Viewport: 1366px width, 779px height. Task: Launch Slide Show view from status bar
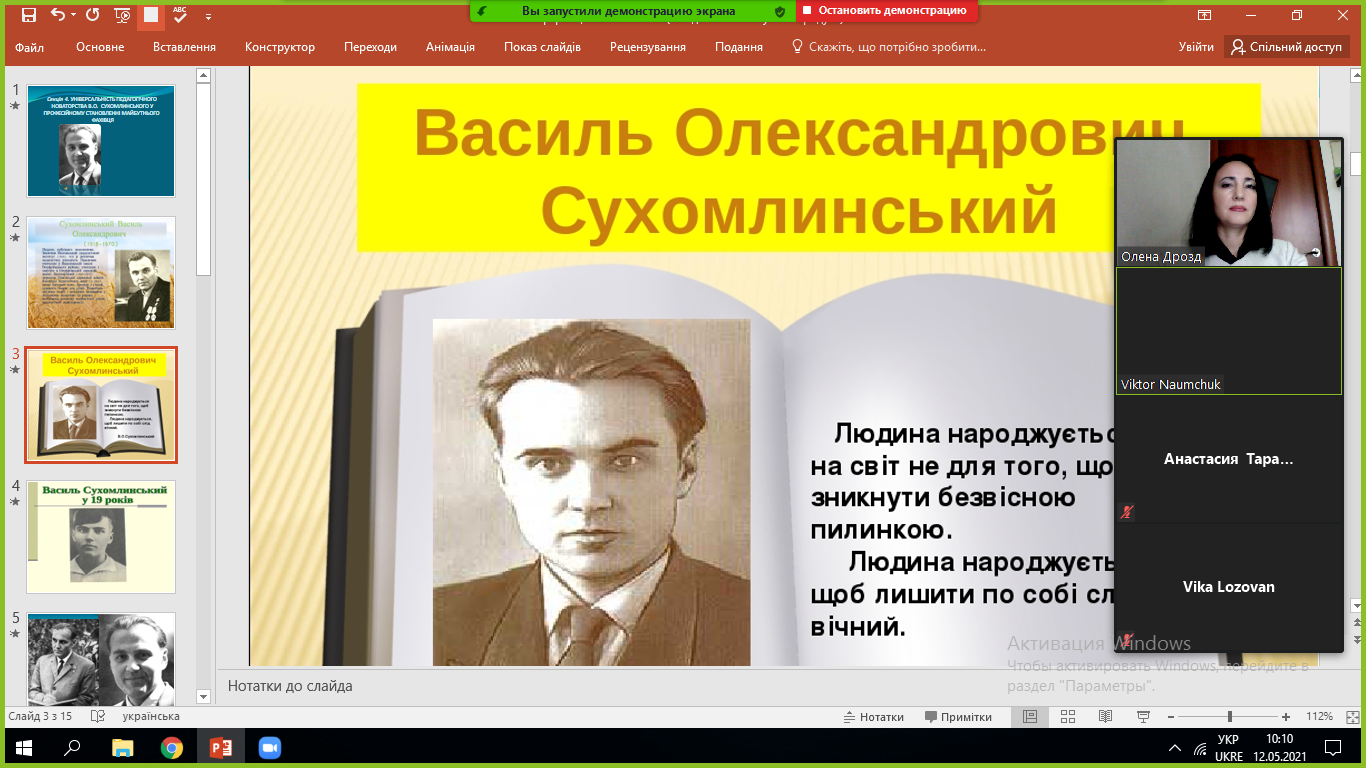1143,717
